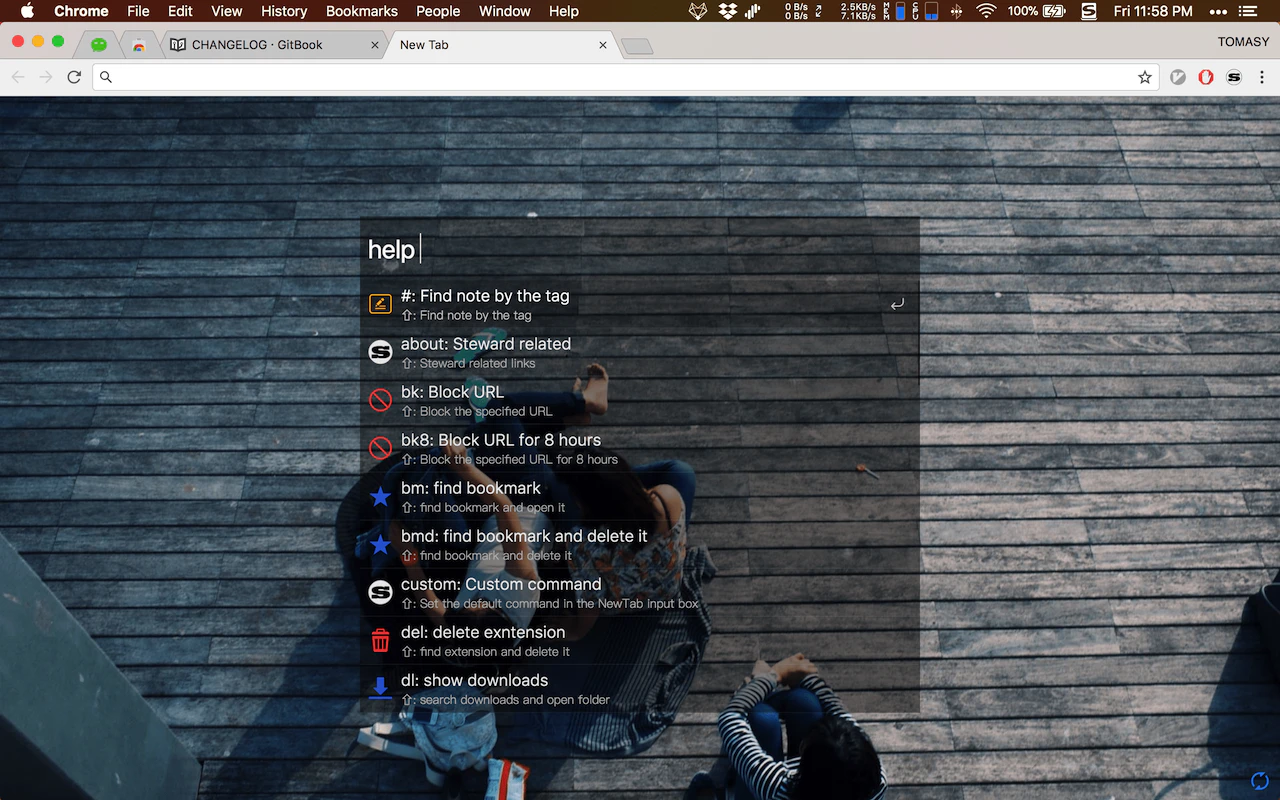Image resolution: width=1280 pixels, height=800 pixels.
Task: Select the 'custom: Custom command' result
Action: point(640,592)
